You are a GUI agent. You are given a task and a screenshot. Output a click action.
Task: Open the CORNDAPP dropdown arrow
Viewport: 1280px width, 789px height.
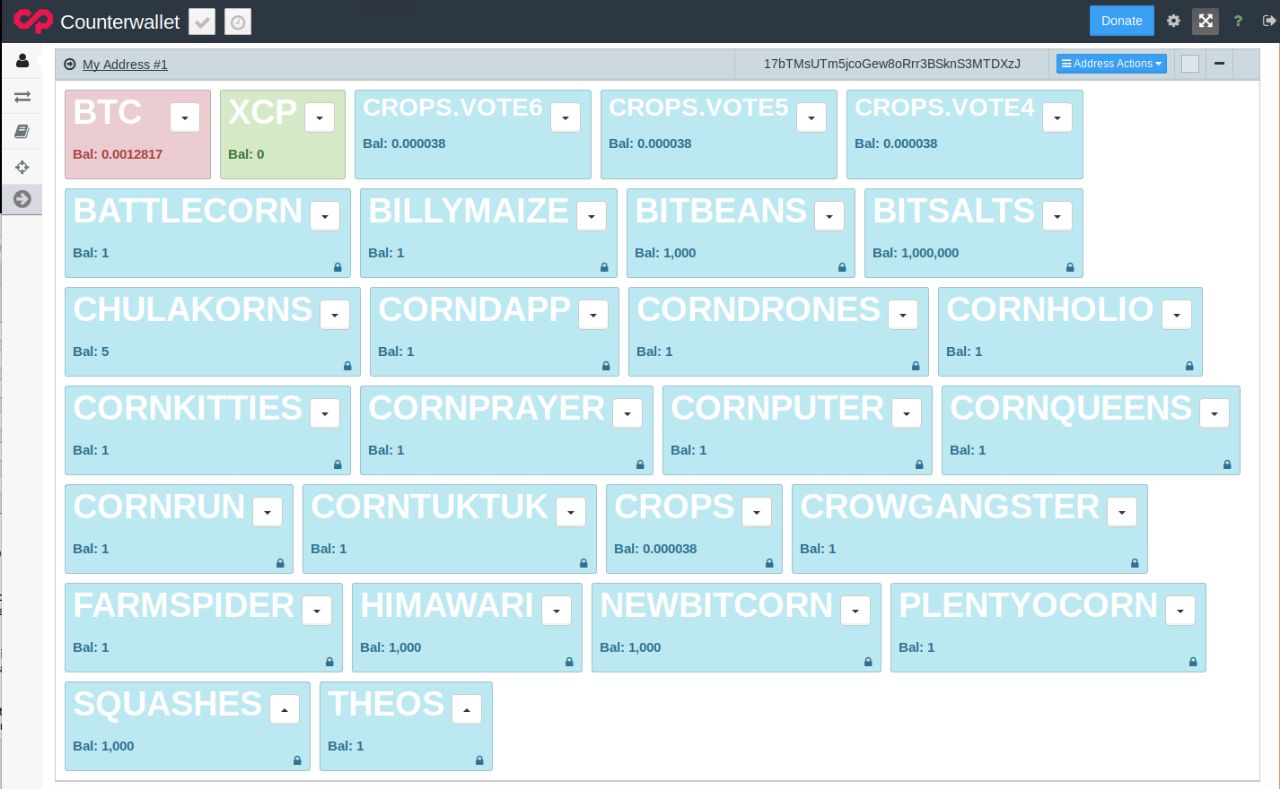[x=593, y=315]
